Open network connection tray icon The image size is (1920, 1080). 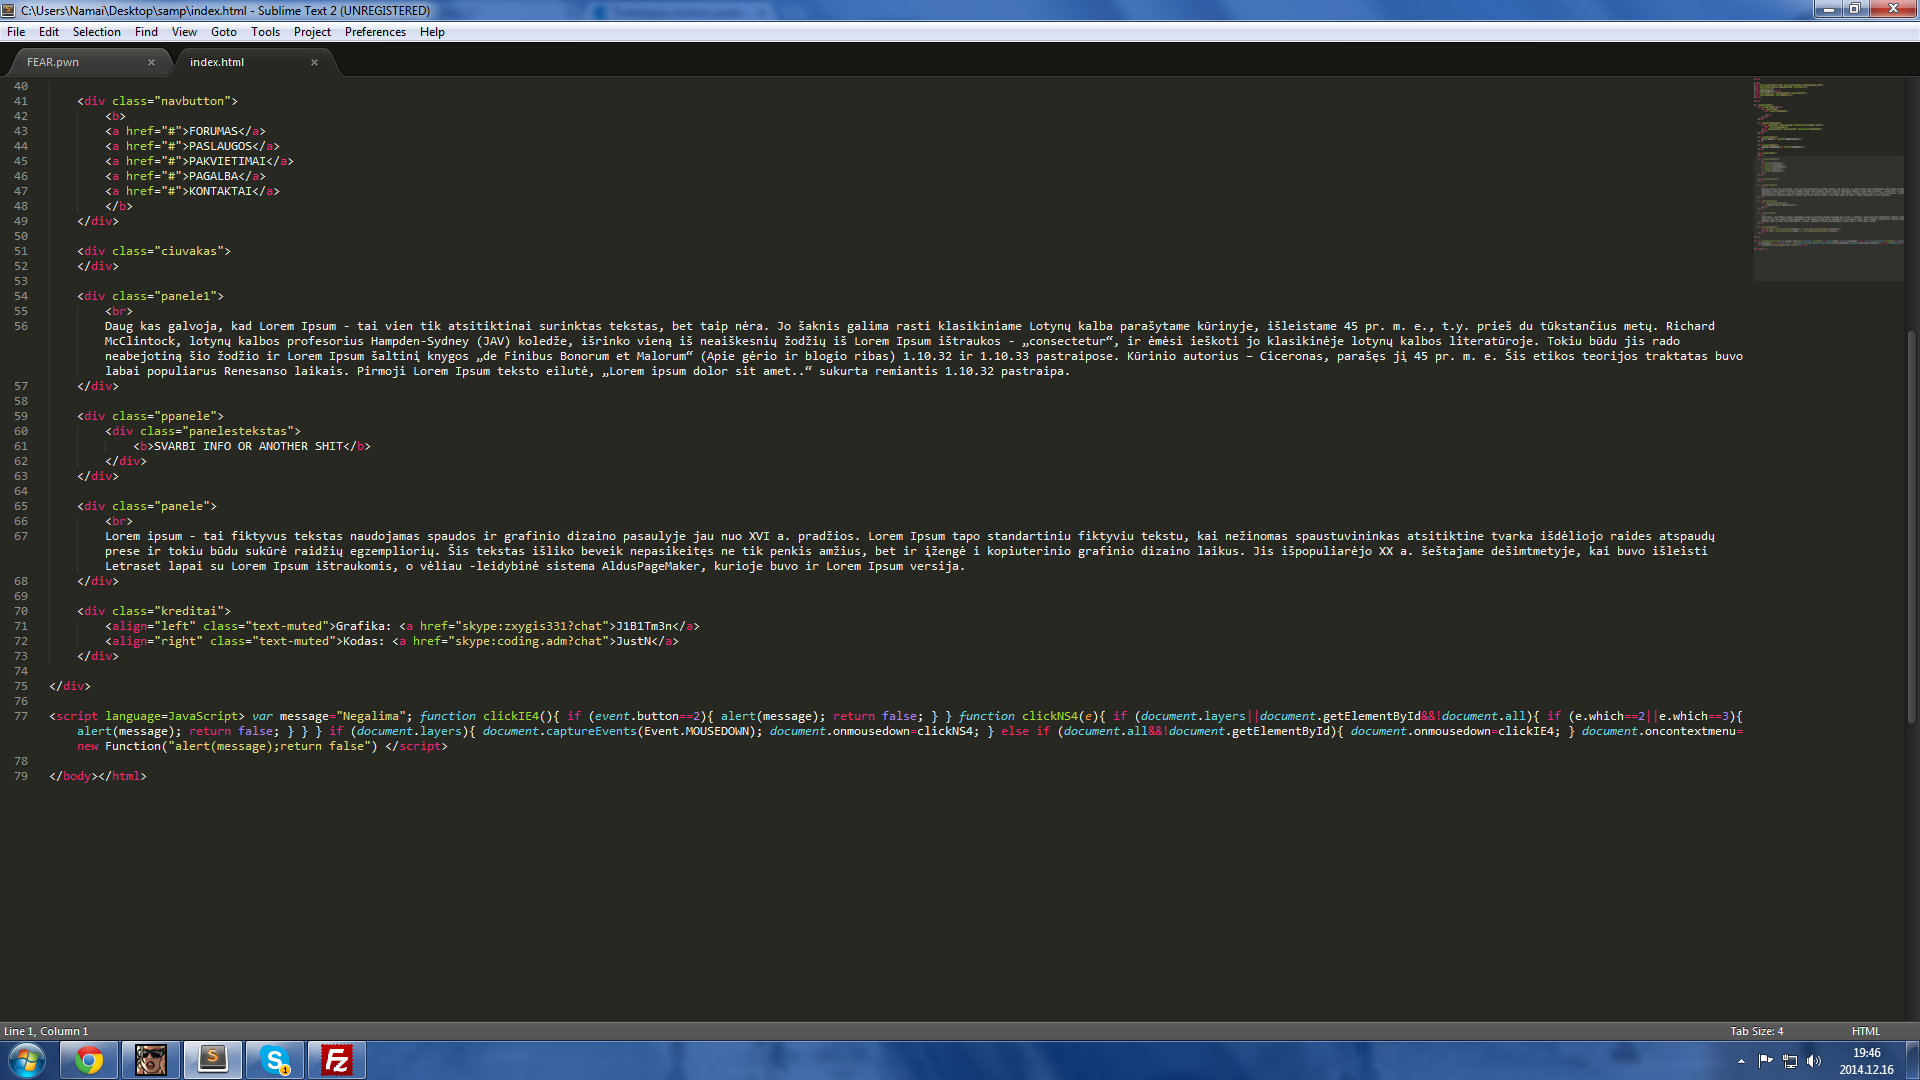coord(1790,1061)
